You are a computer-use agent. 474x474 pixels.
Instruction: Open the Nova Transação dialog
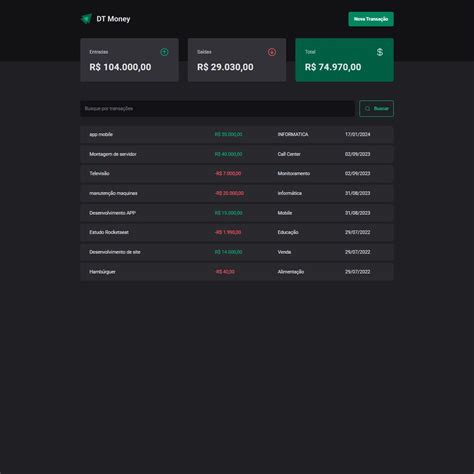[371, 19]
